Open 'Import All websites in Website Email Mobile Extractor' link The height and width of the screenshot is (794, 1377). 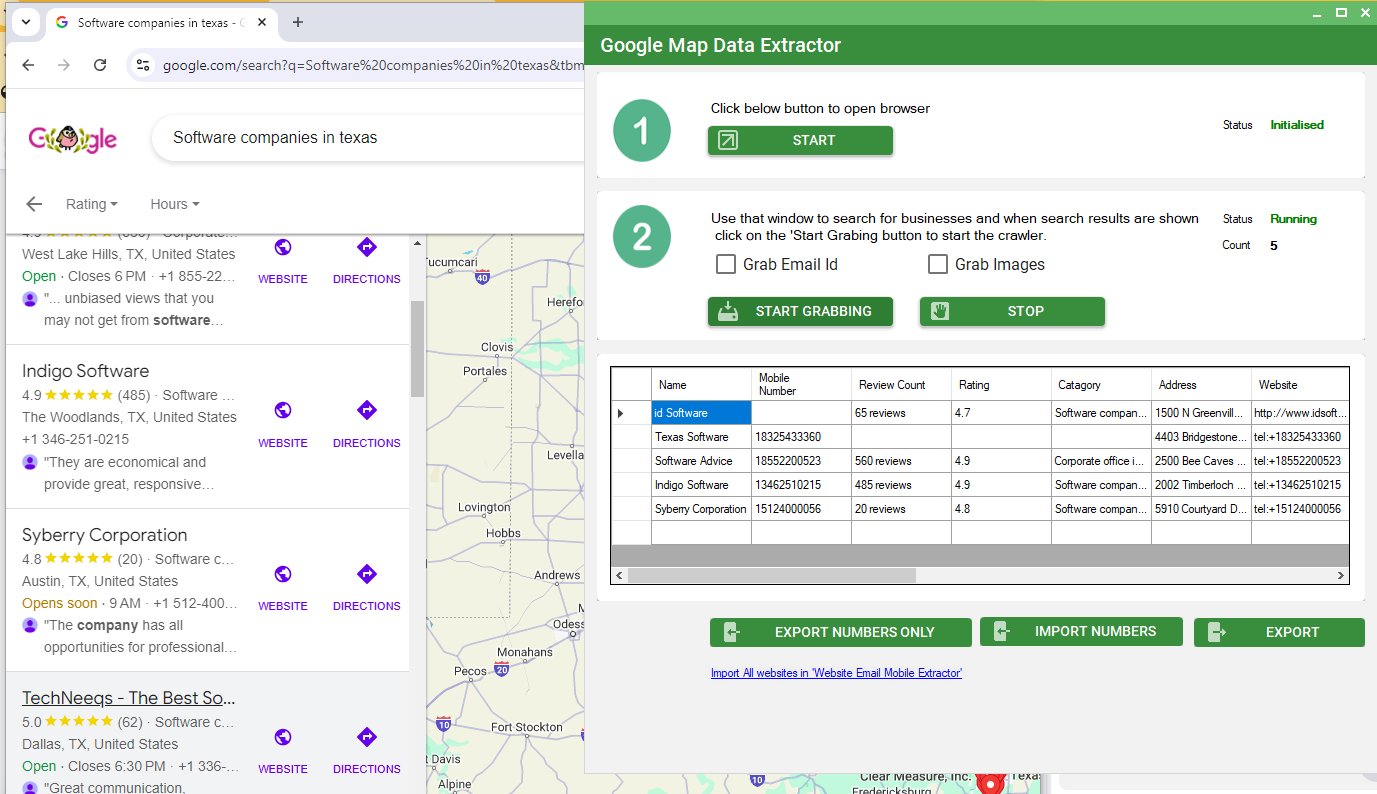(x=836, y=673)
